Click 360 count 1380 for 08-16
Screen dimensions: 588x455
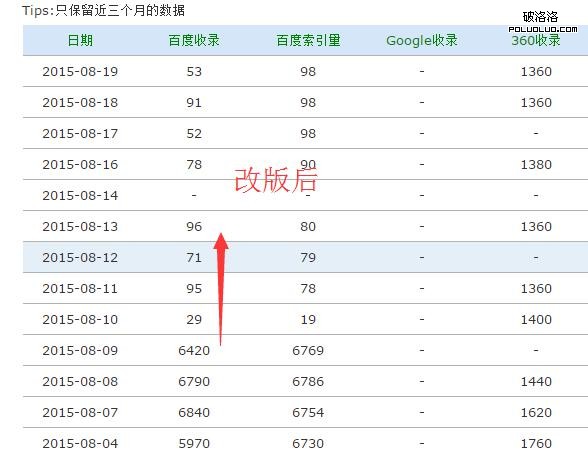536,164
